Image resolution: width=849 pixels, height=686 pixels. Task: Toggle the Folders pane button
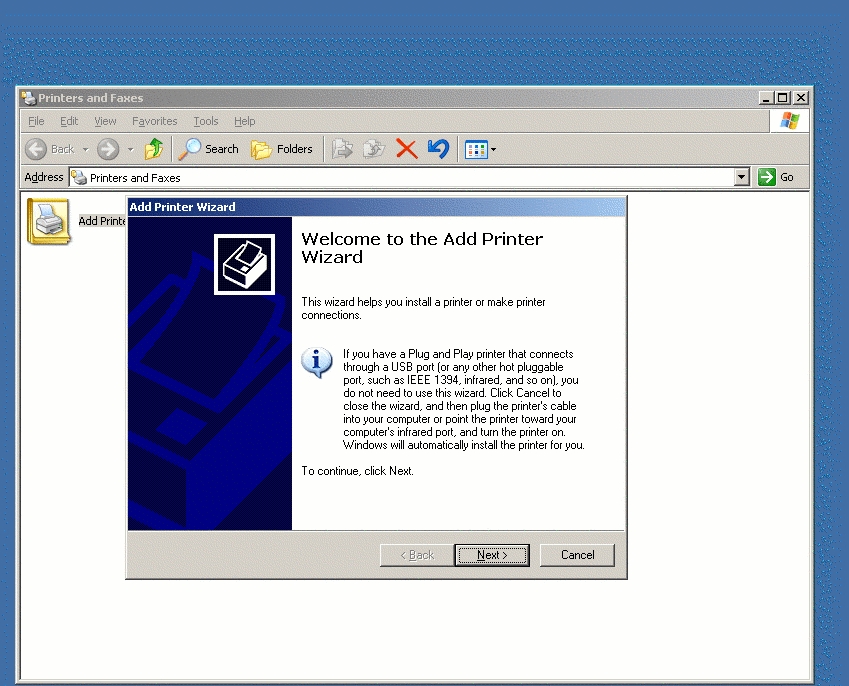(282, 149)
